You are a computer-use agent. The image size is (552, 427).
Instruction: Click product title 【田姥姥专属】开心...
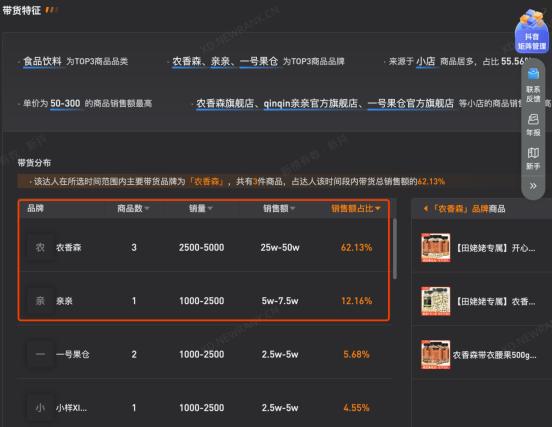pyautogui.click(x=496, y=248)
